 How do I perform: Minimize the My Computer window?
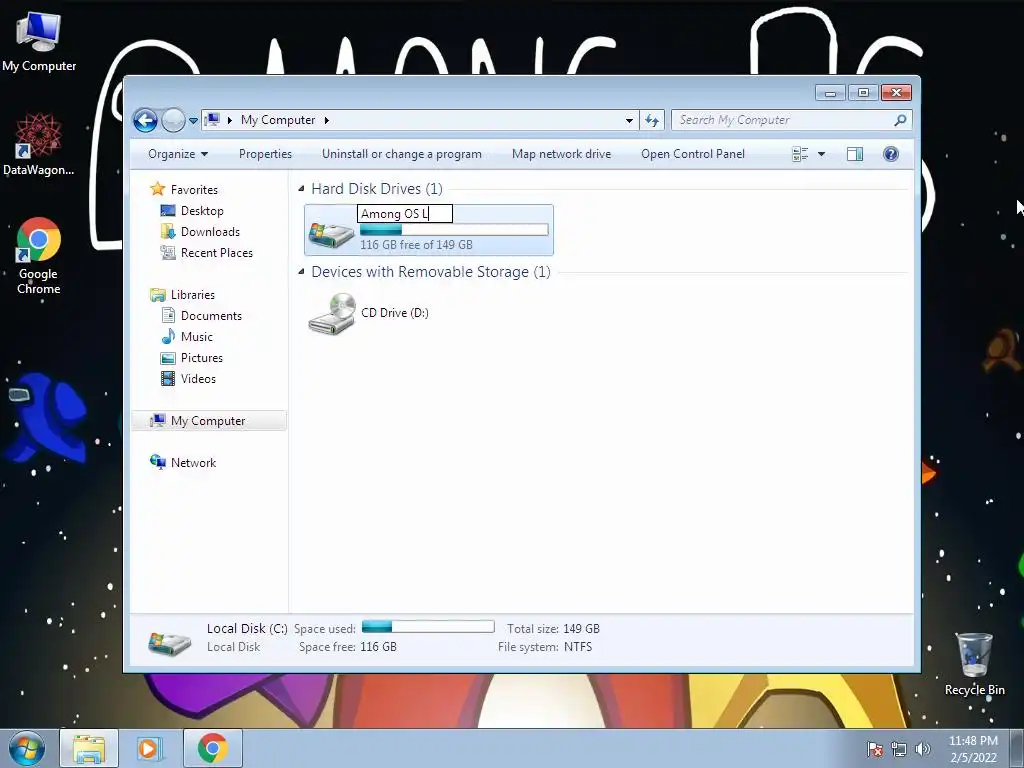(x=830, y=93)
